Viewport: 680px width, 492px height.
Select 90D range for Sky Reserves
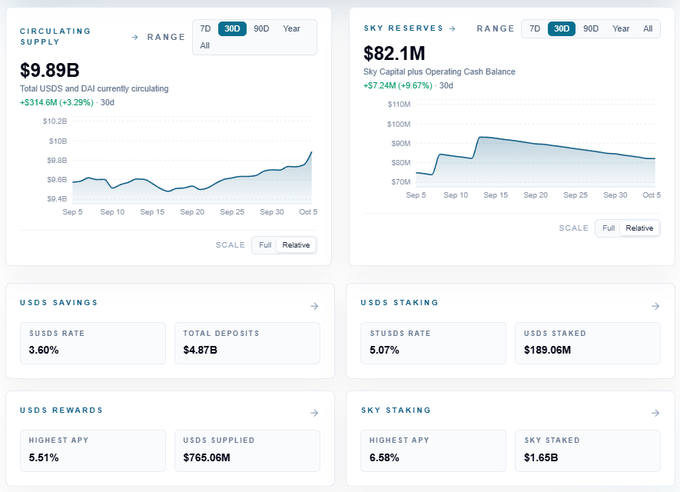[591, 29]
